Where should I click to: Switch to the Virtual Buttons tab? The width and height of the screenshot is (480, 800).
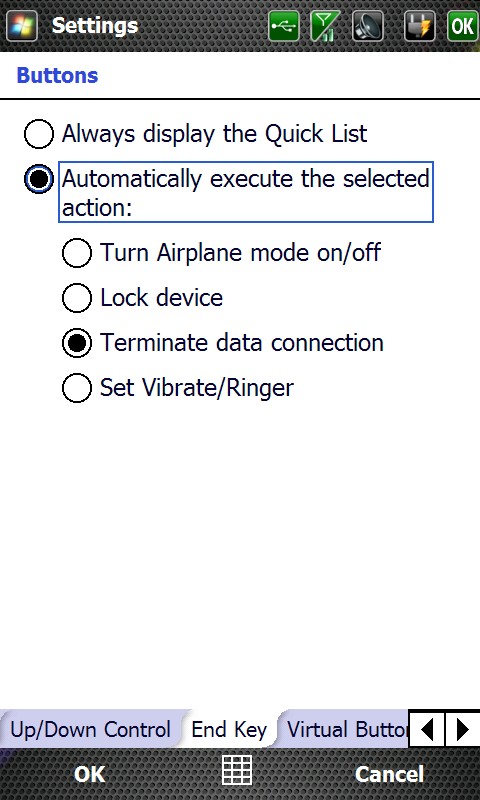pos(347,730)
